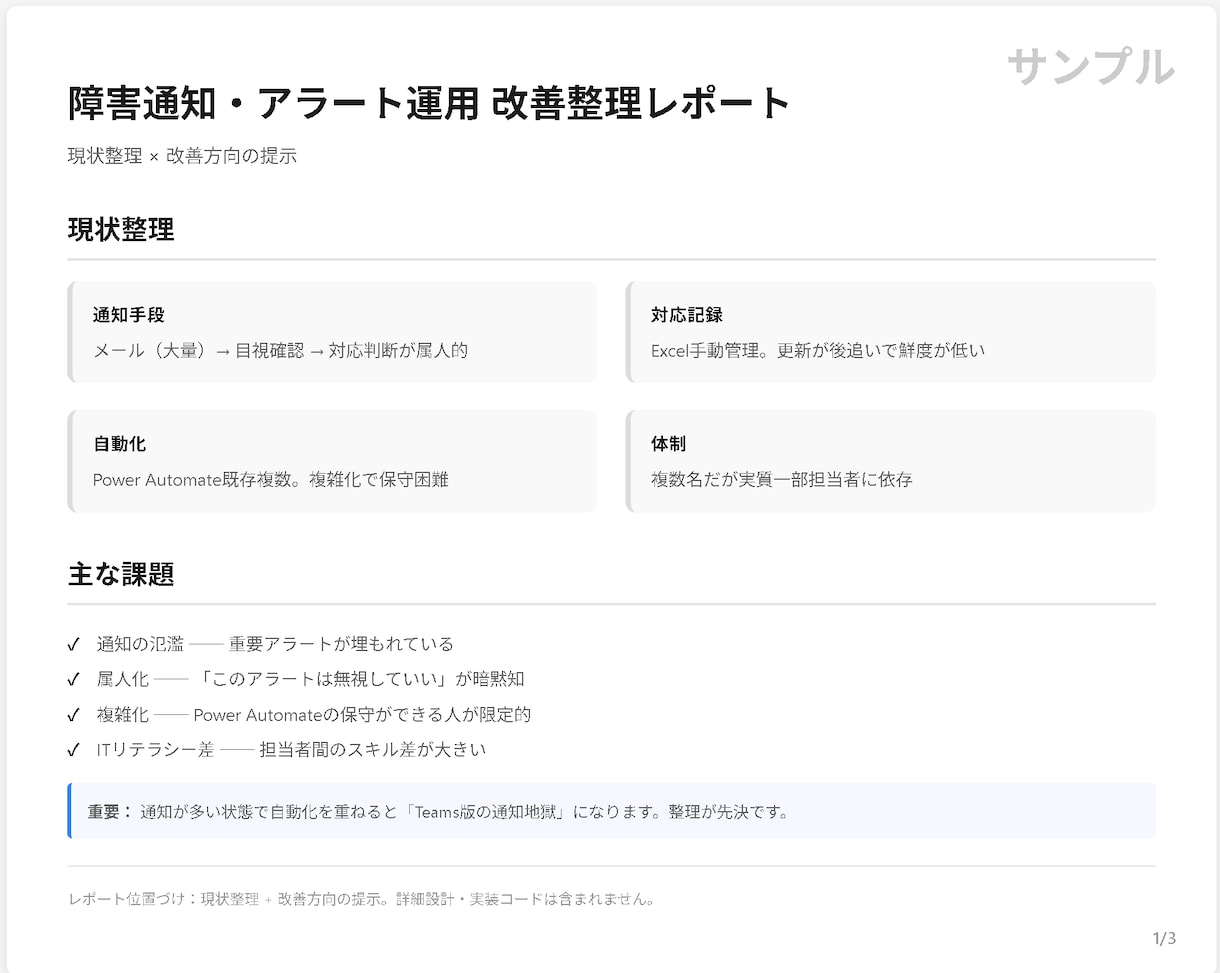Select the 体制 card title
The height and width of the screenshot is (973, 1220).
coord(669,444)
